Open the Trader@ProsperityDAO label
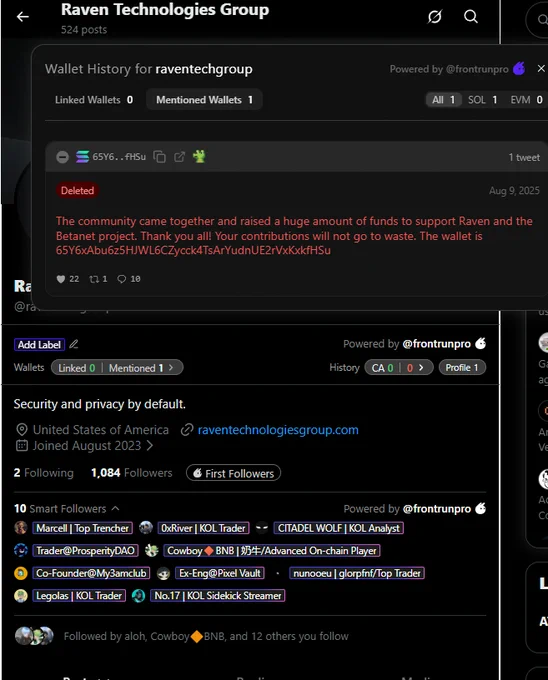 [x=85, y=550]
